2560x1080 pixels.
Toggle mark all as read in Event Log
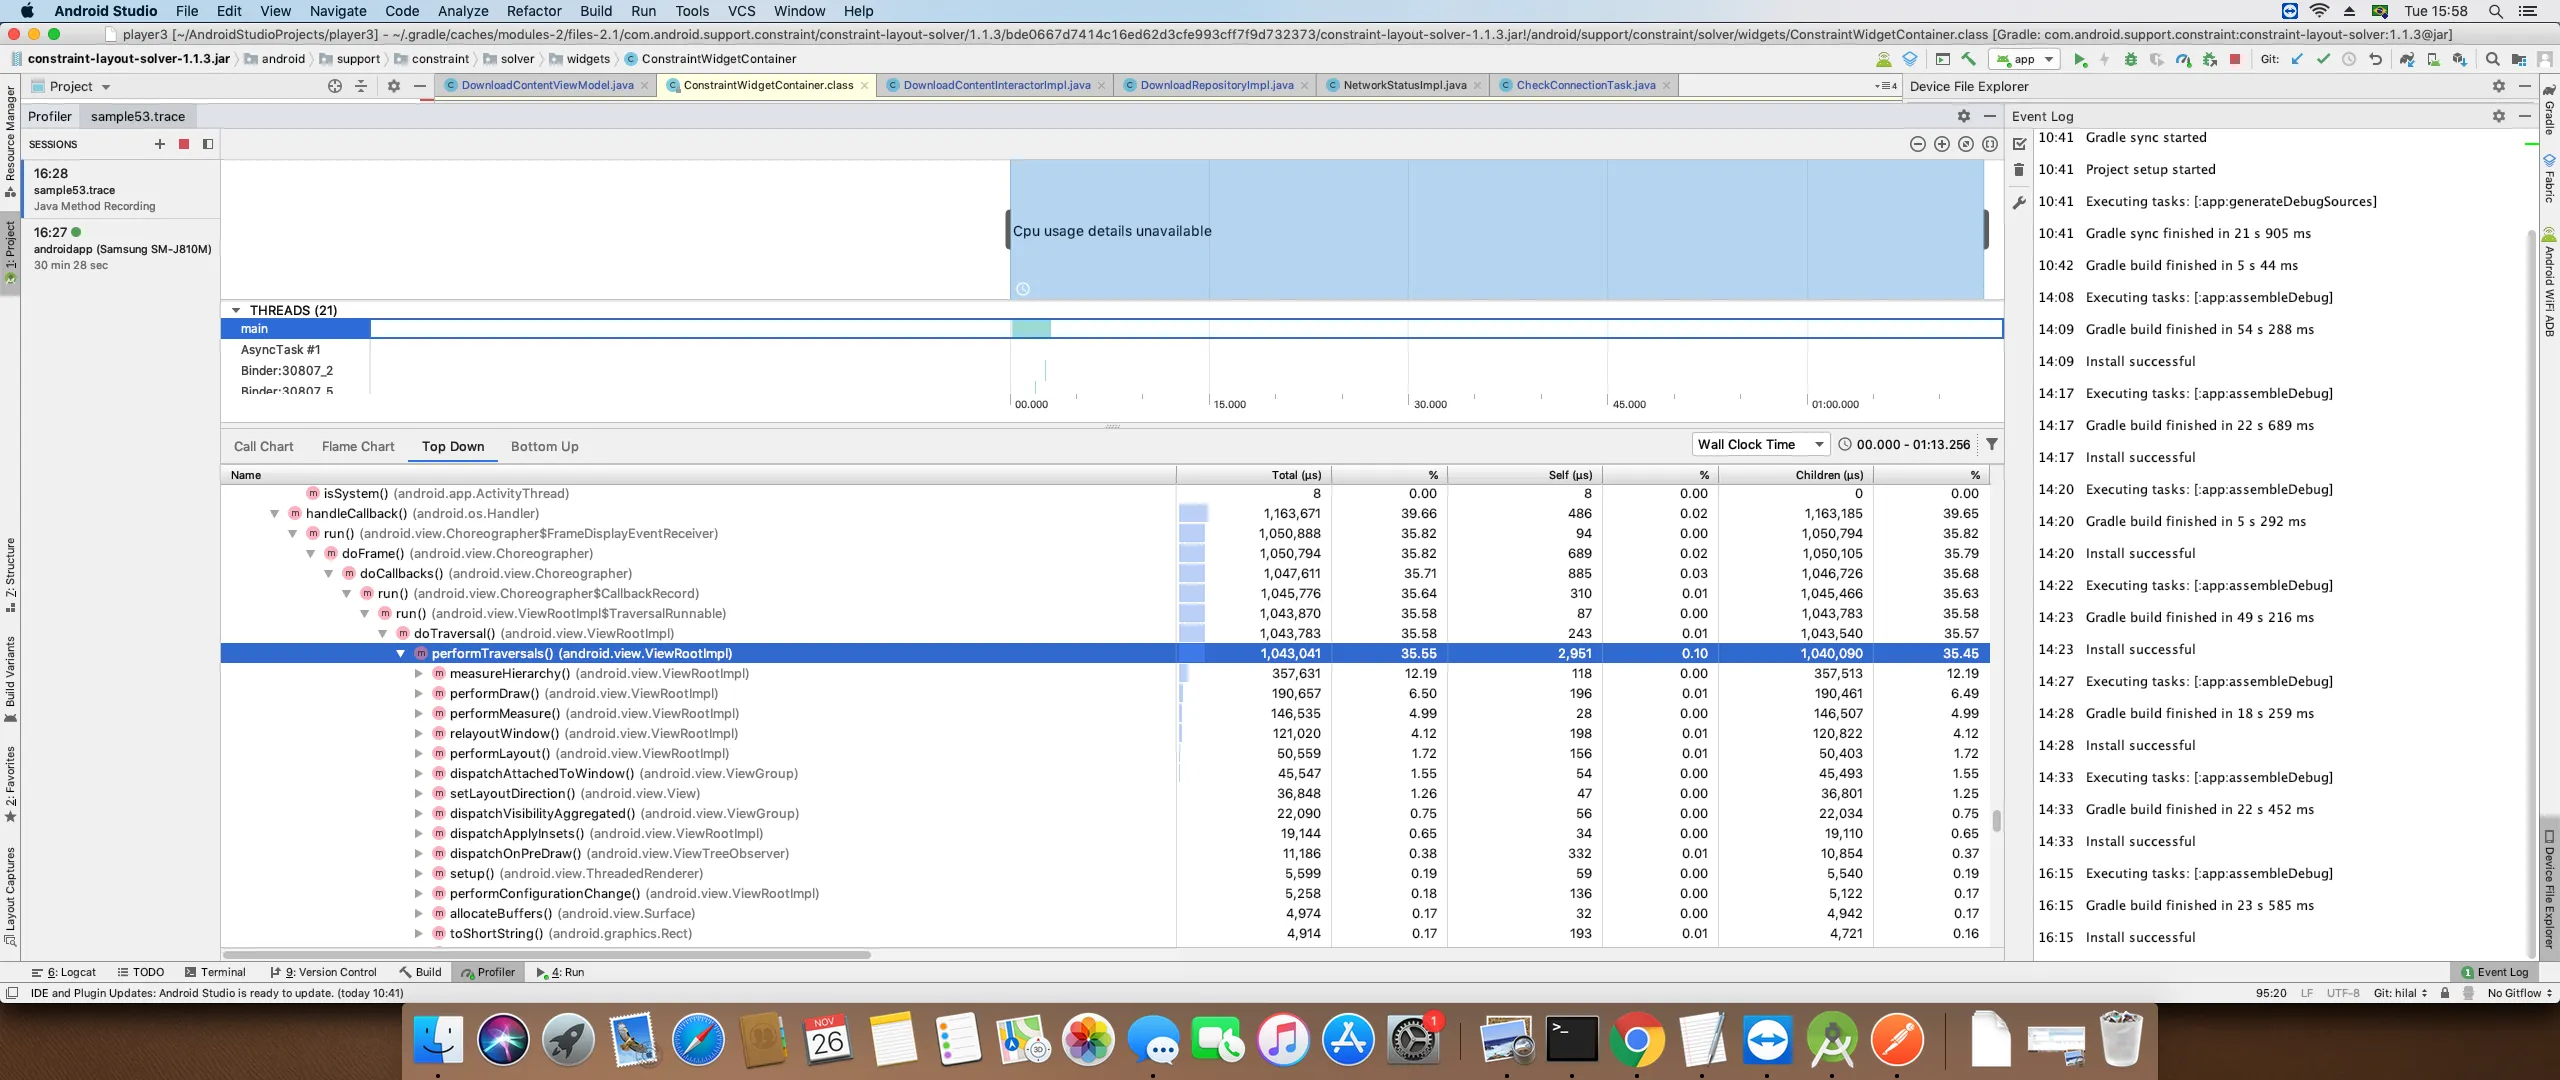point(2019,144)
